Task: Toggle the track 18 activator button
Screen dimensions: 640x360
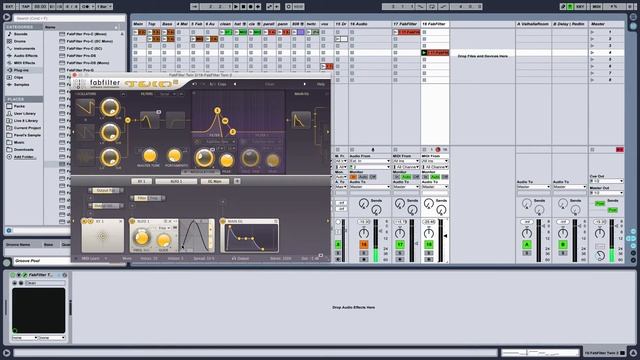Action: point(429,244)
